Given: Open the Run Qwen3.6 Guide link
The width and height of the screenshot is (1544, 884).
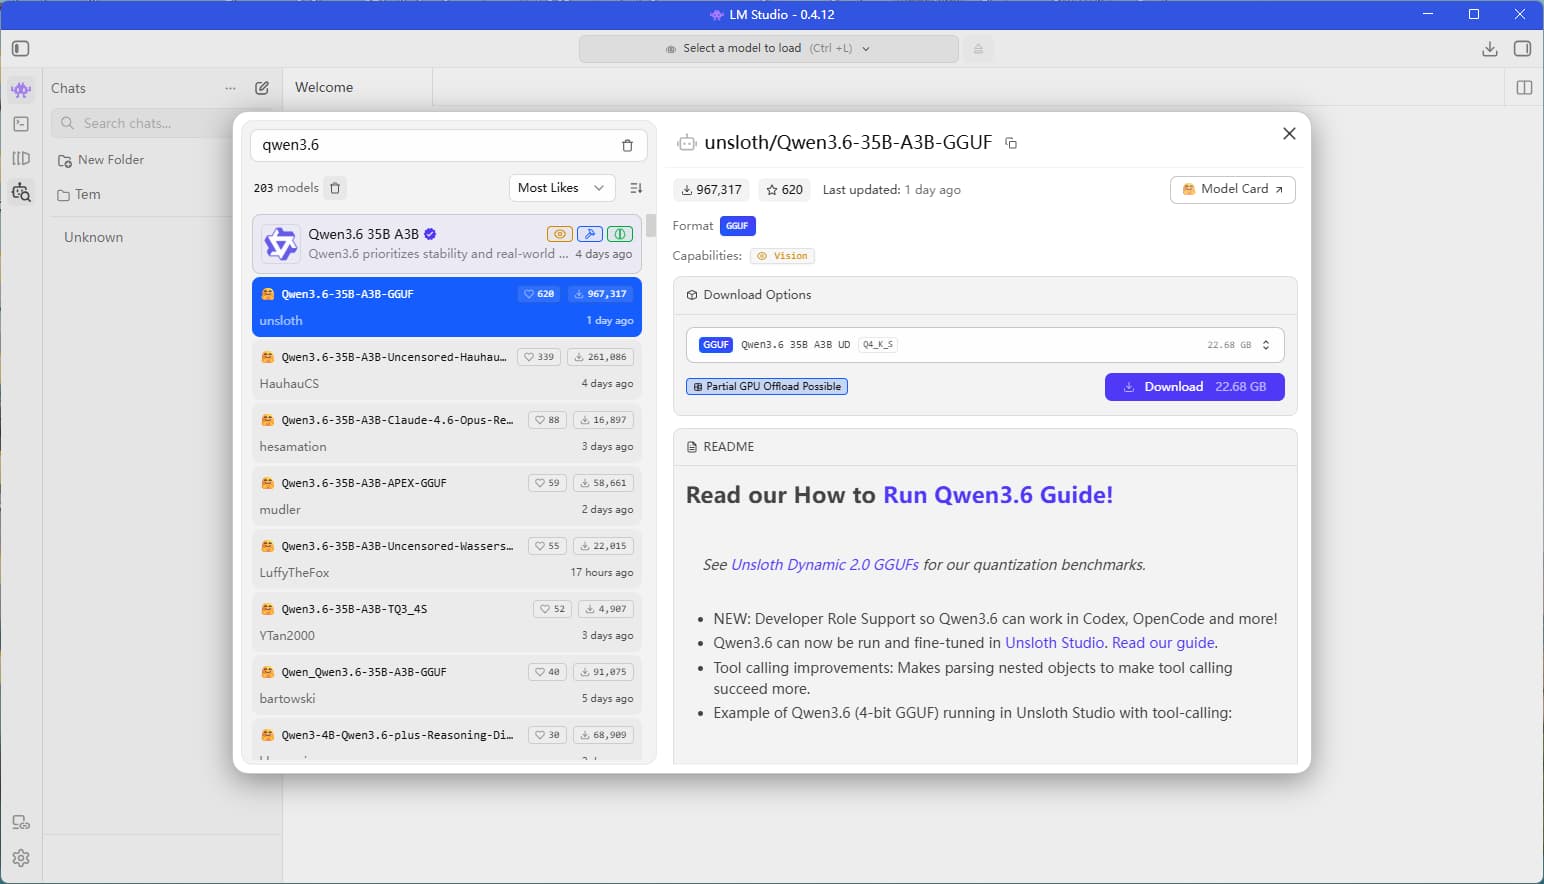Looking at the screenshot, I should point(997,495).
